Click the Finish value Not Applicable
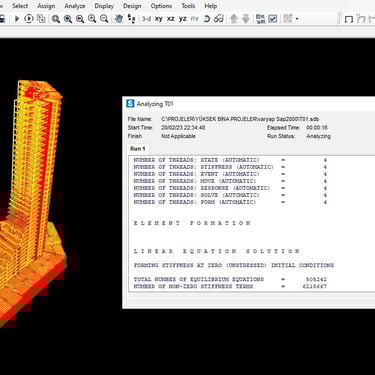This screenshot has height=375, width=375. coord(178,136)
